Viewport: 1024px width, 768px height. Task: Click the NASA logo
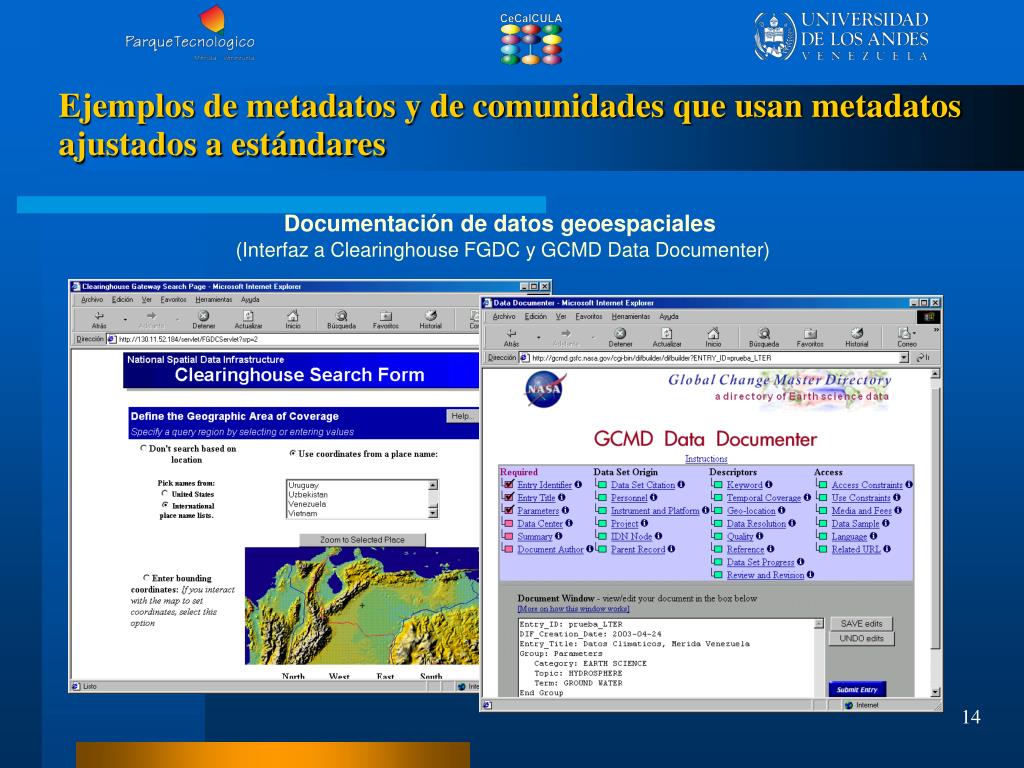pos(544,389)
